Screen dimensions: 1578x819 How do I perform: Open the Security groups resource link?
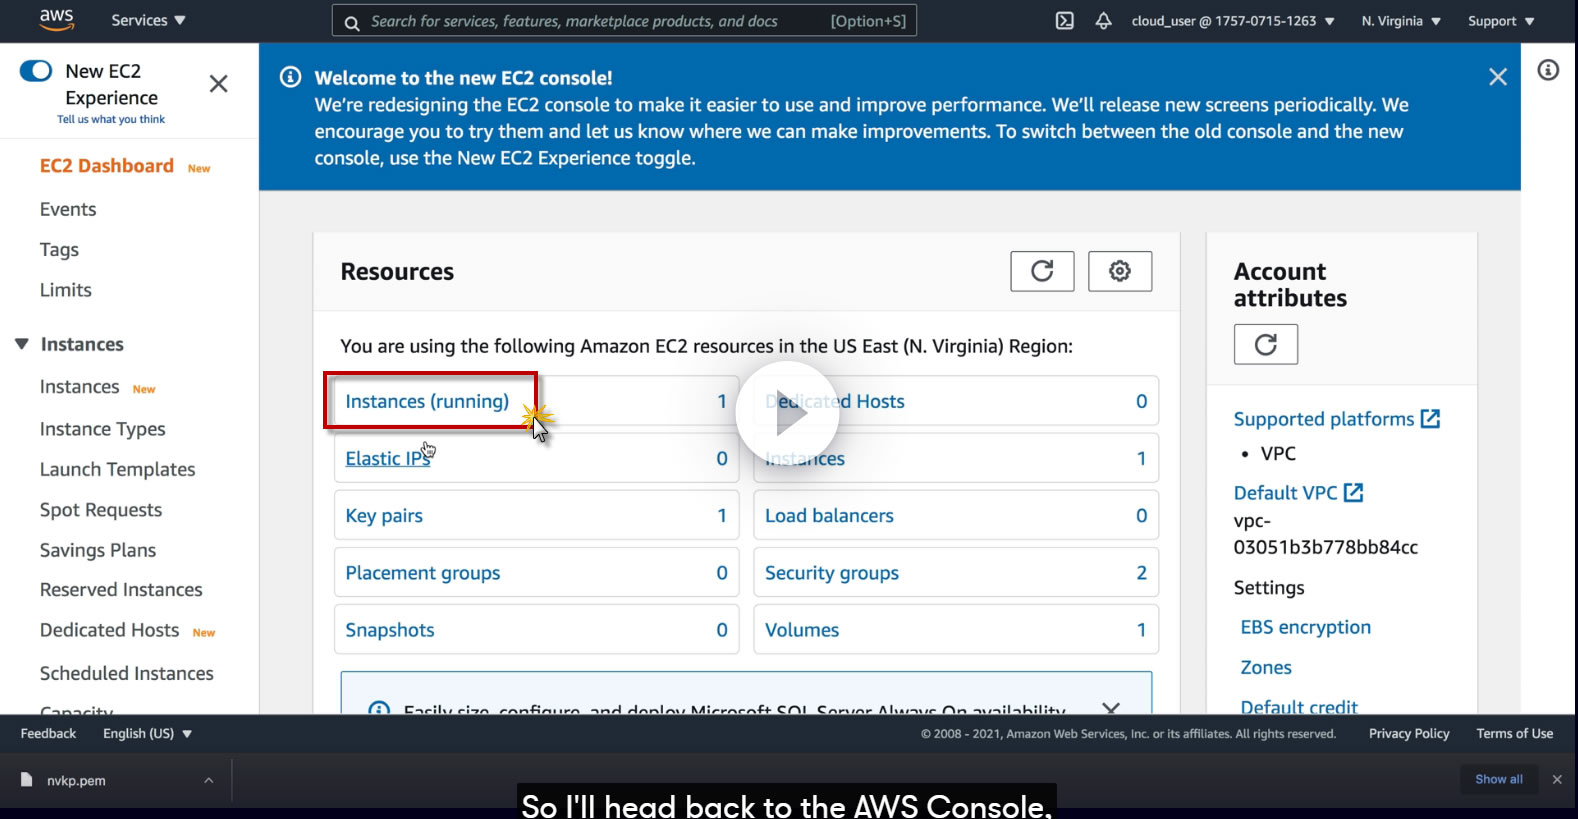pyautogui.click(x=832, y=573)
